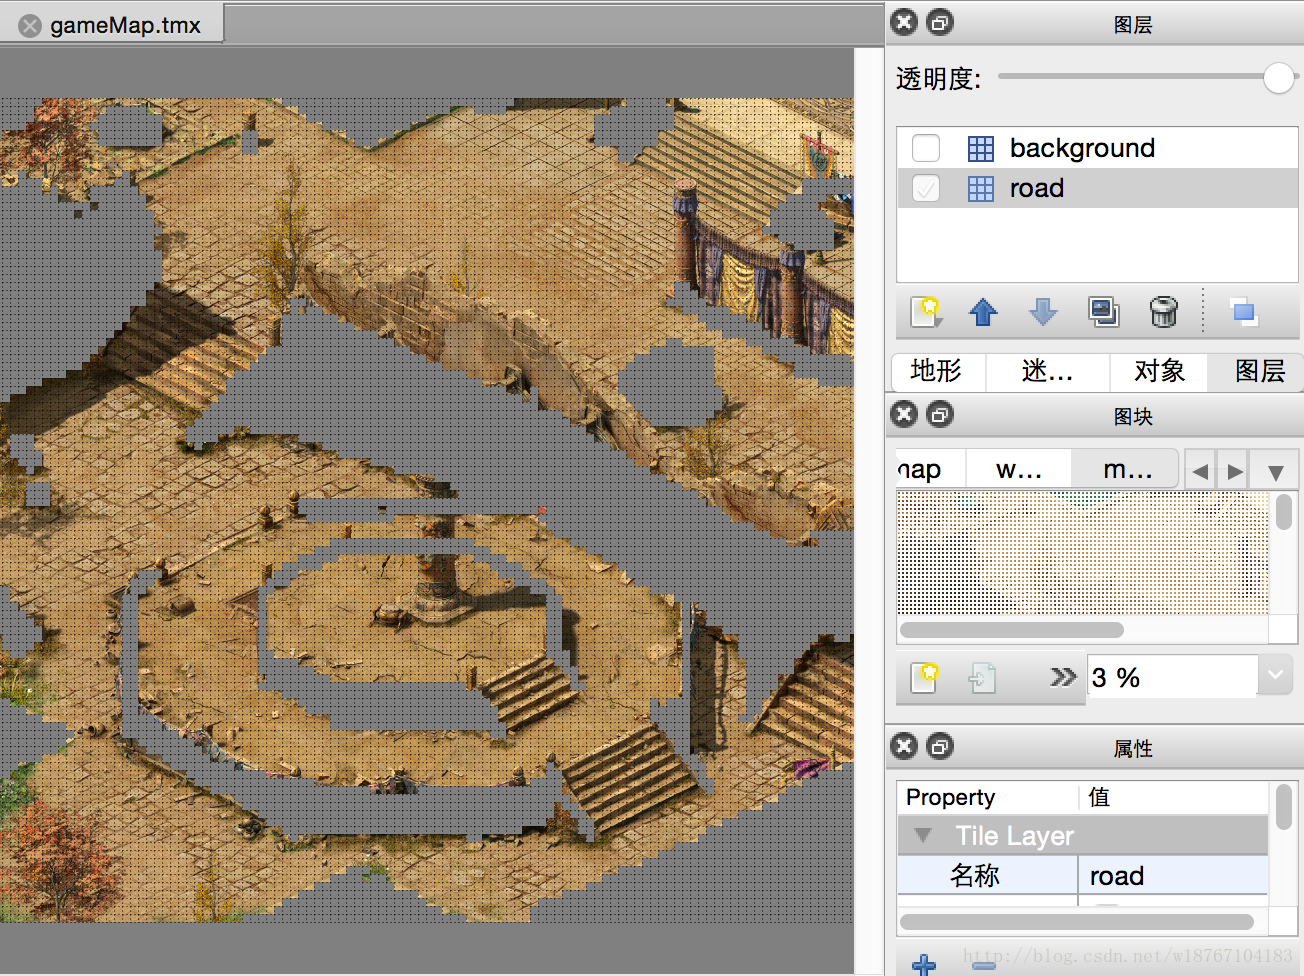Image resolution: width=1304 pixels, height=976 pixels.
Task: Edit the road name value field
Action: pyautogui.click(x=1173, y=875)
